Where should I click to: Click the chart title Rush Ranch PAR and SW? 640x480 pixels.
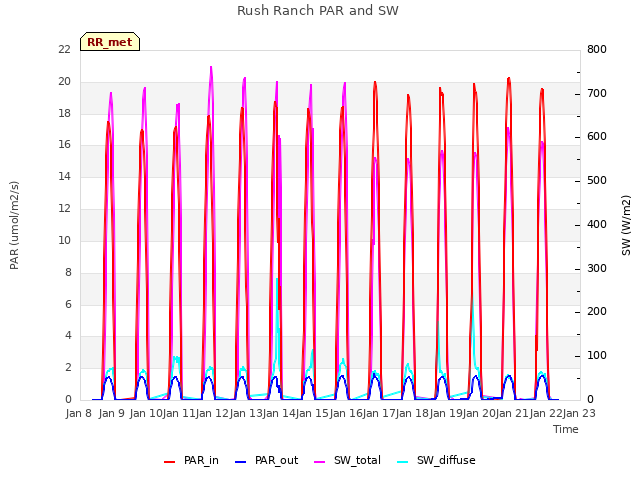[x=318, y=11]
